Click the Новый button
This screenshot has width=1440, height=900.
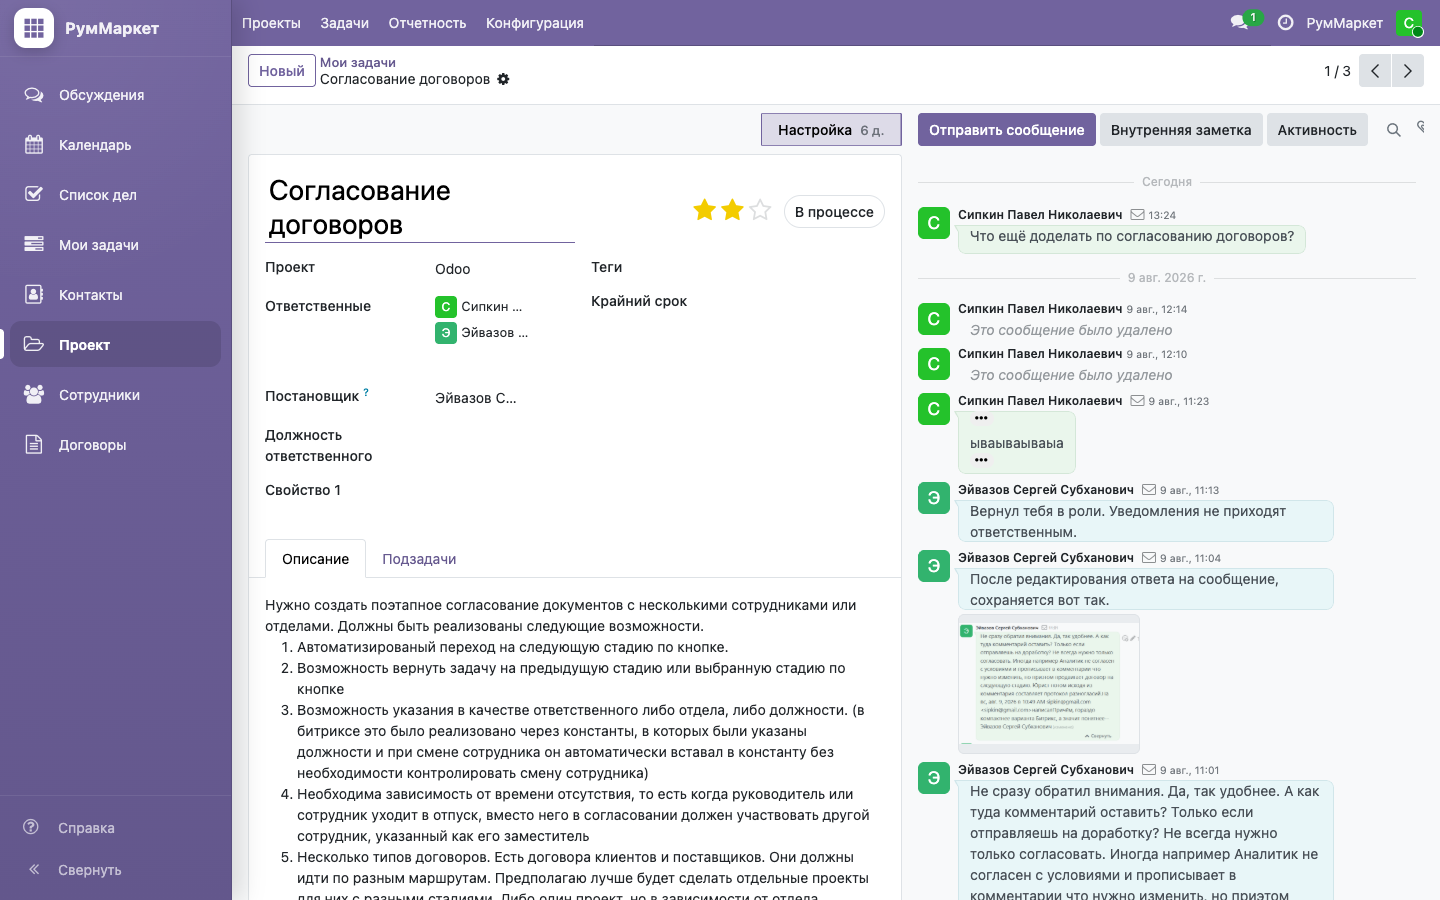tap(282, 71)
